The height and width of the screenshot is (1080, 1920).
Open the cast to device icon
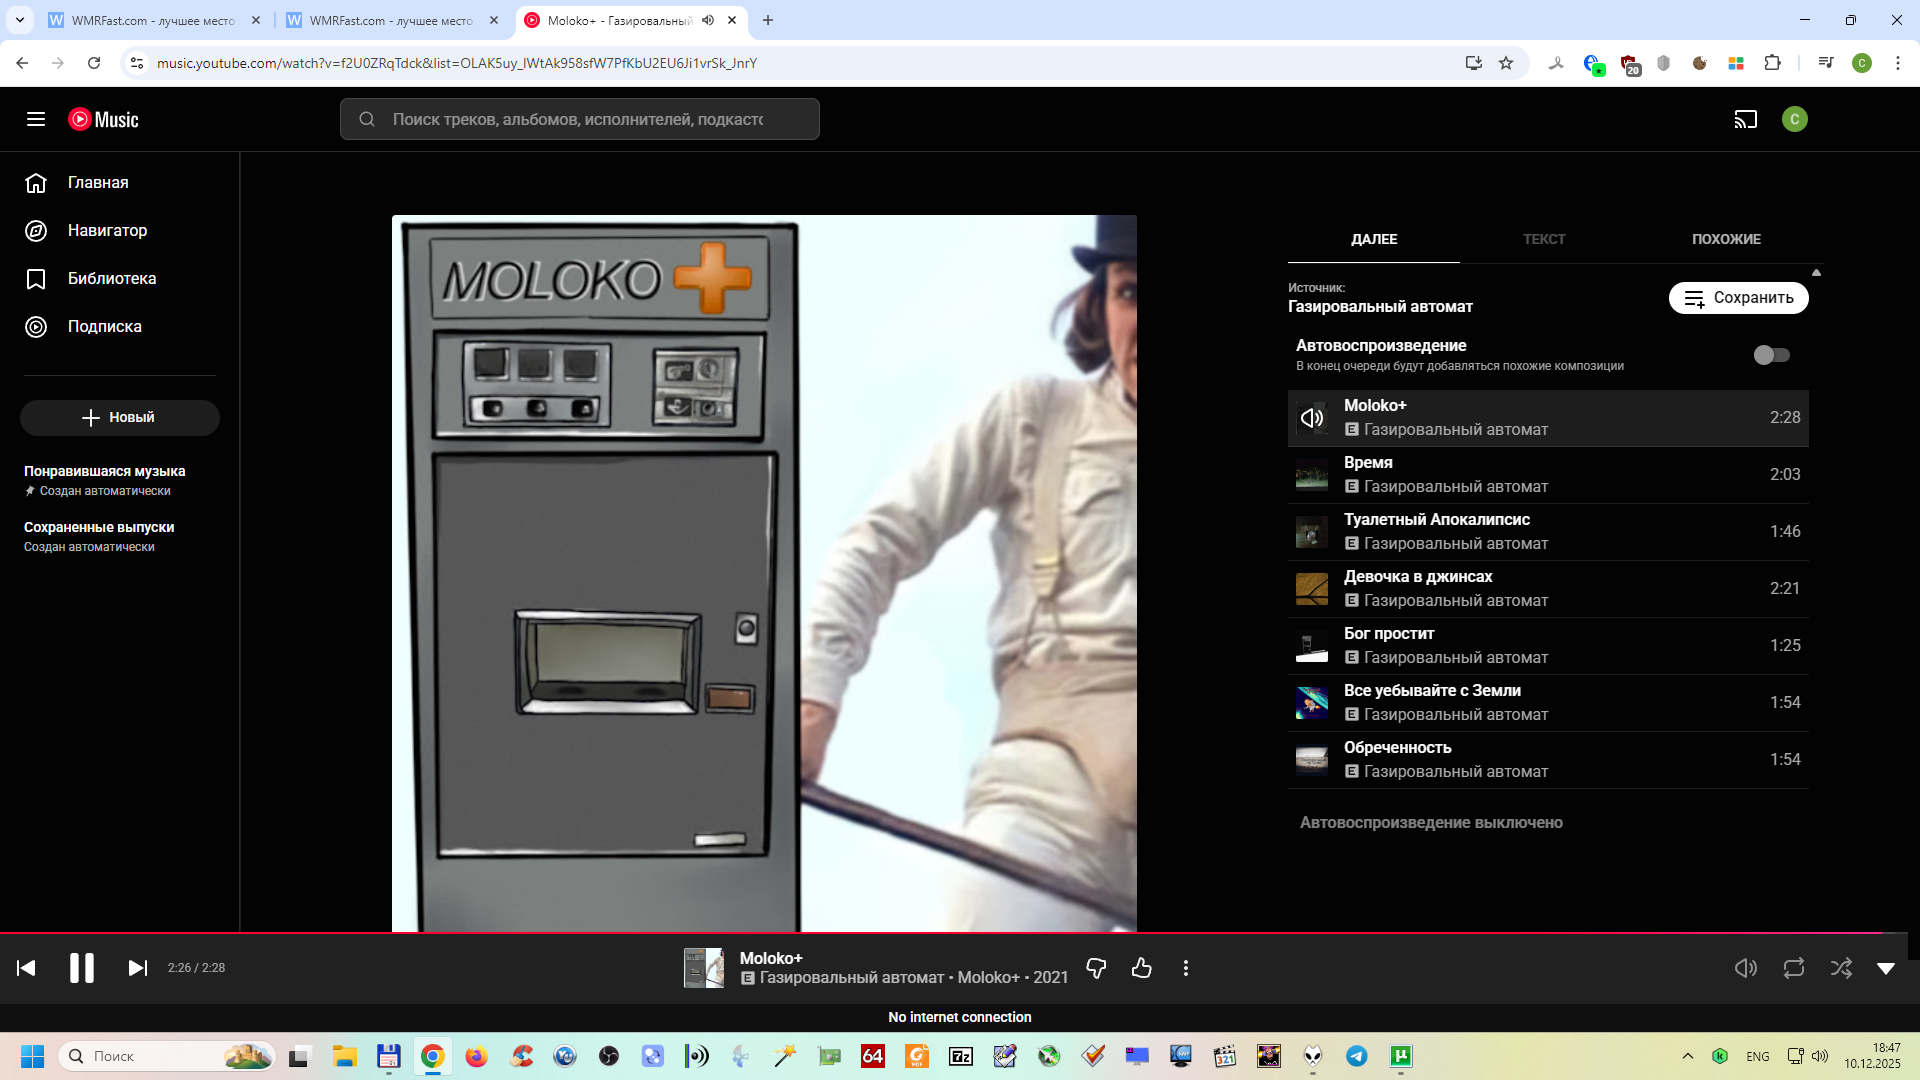(x=1745, y=120)
